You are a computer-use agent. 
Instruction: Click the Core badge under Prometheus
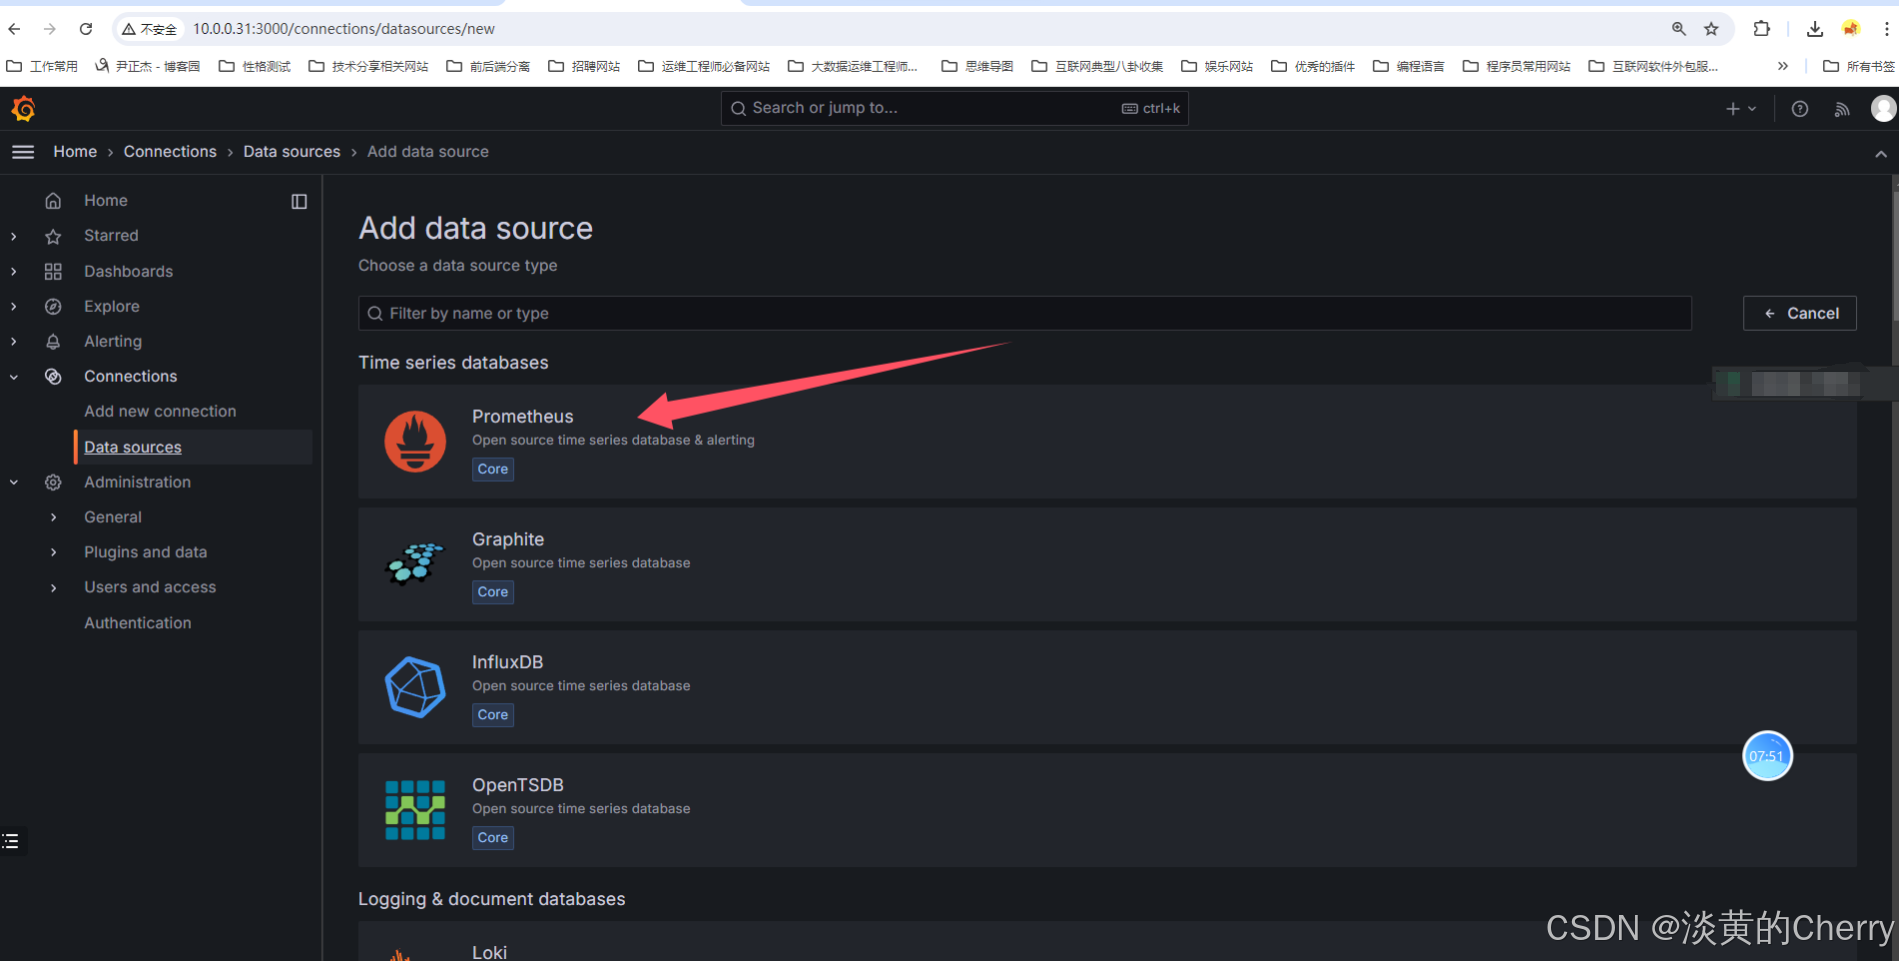tap(493, 469)
